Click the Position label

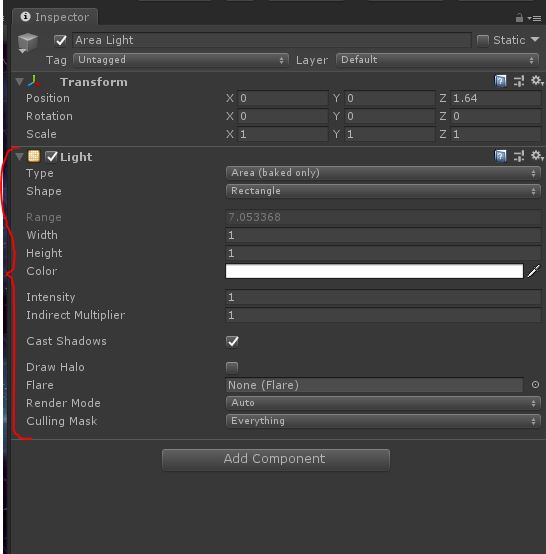[x=48, y=98]
